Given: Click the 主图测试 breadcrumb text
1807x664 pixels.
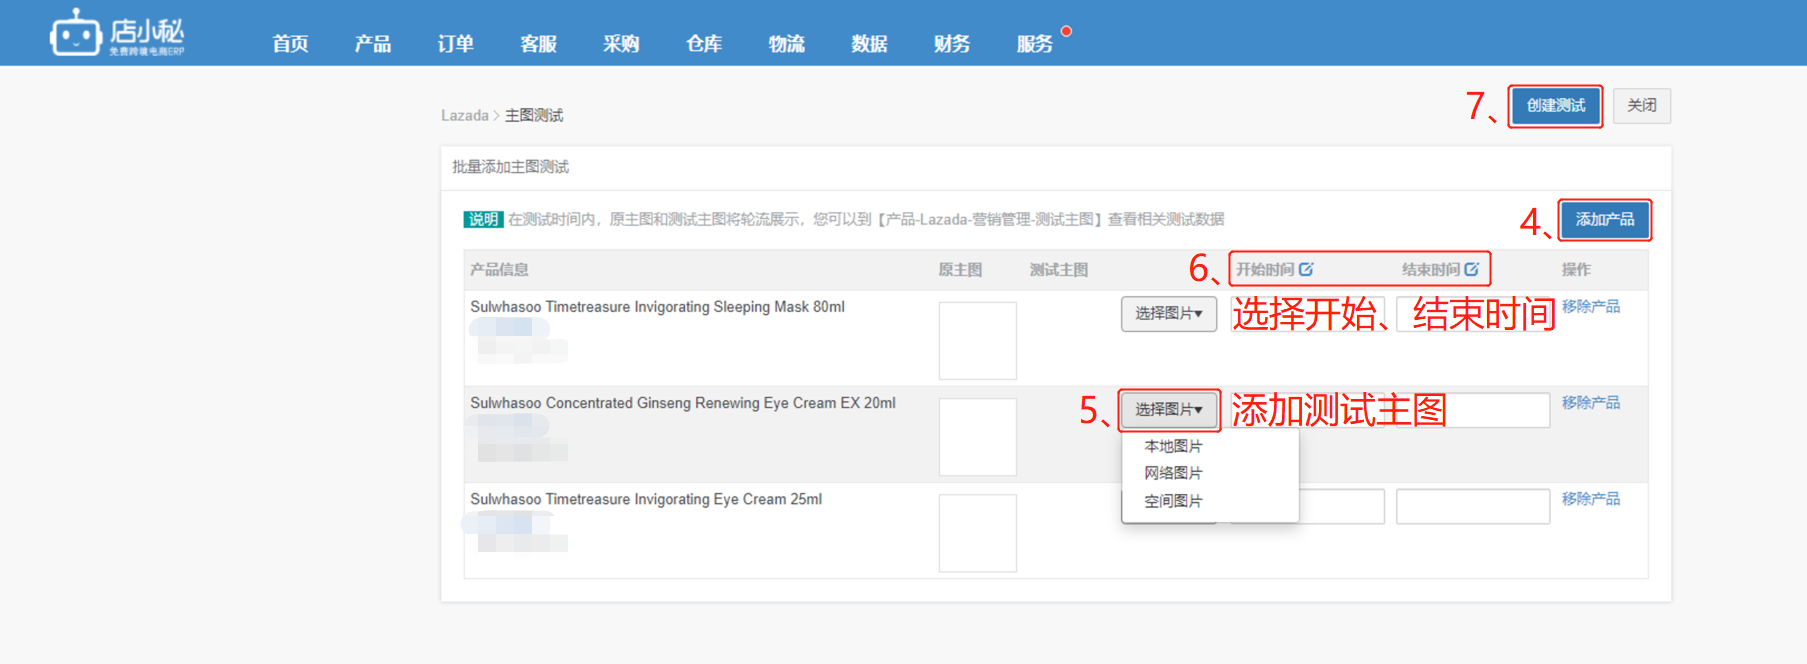Looking at the screenshot, I should 534,116.
